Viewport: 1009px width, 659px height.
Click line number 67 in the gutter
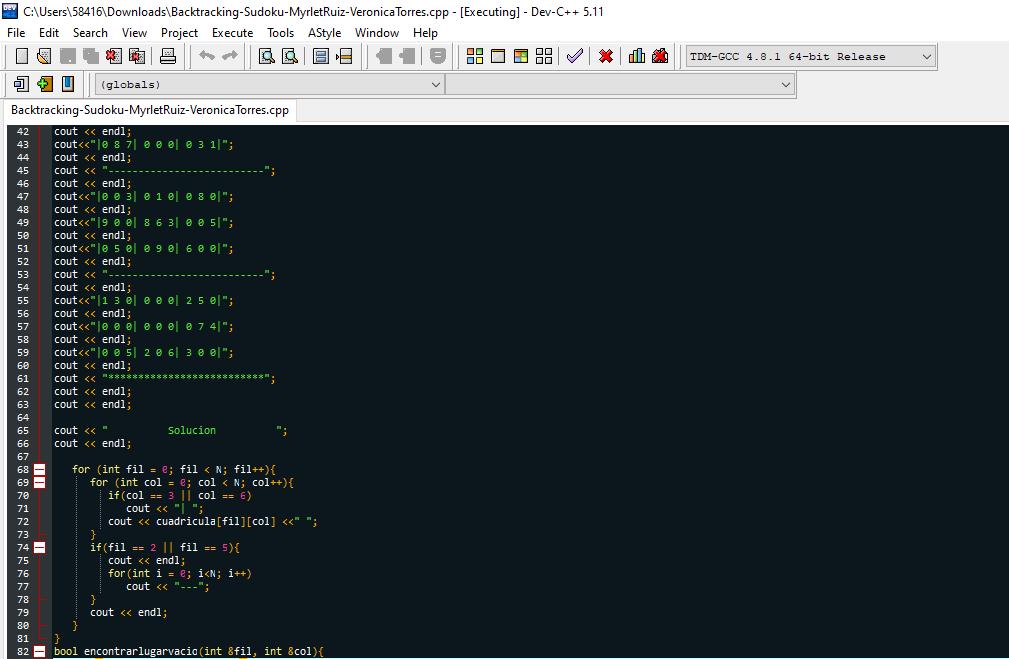(x=23, y=457)
